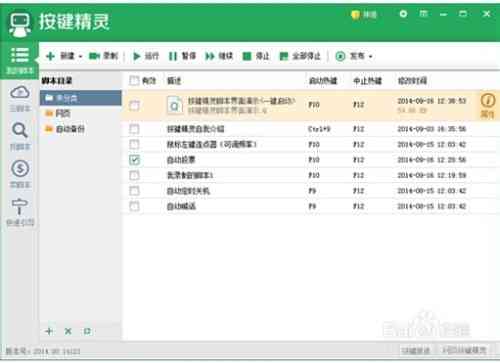Click the skin icon beside the gear
This screenshot has height=363, width=500.
pyautogui.click(x=423, y=14)
